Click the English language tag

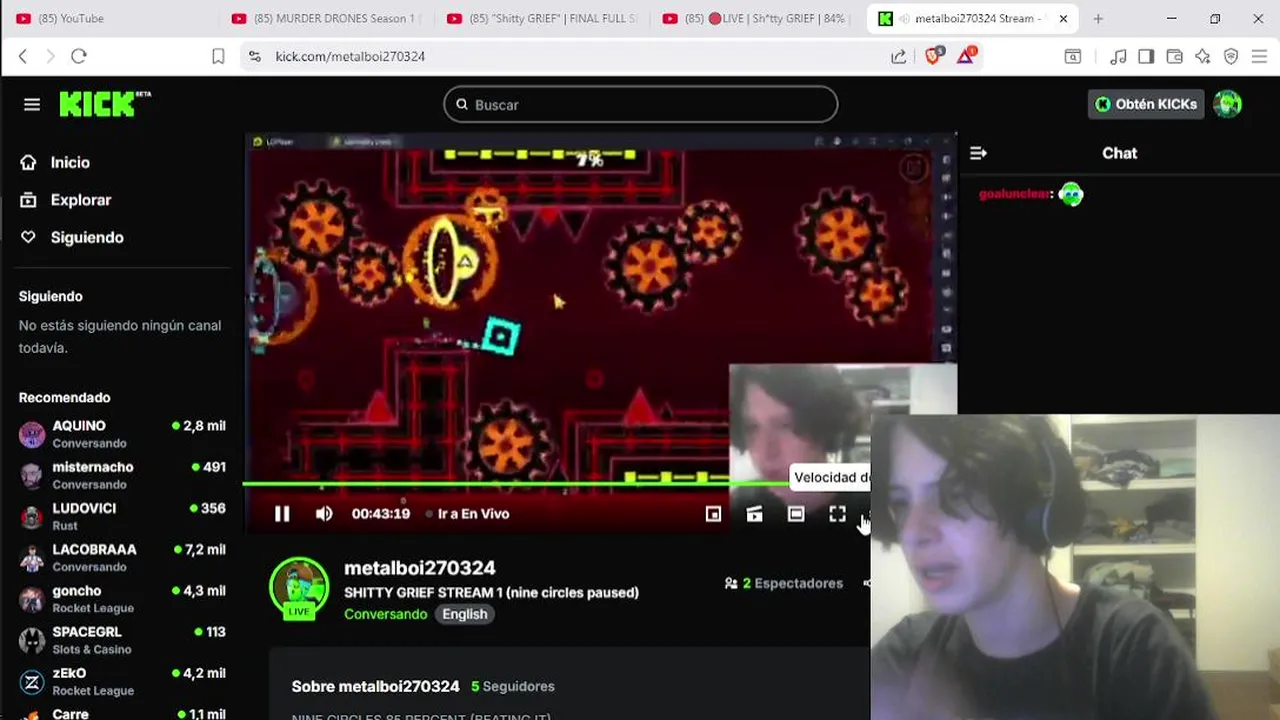[x=465, y=614]
